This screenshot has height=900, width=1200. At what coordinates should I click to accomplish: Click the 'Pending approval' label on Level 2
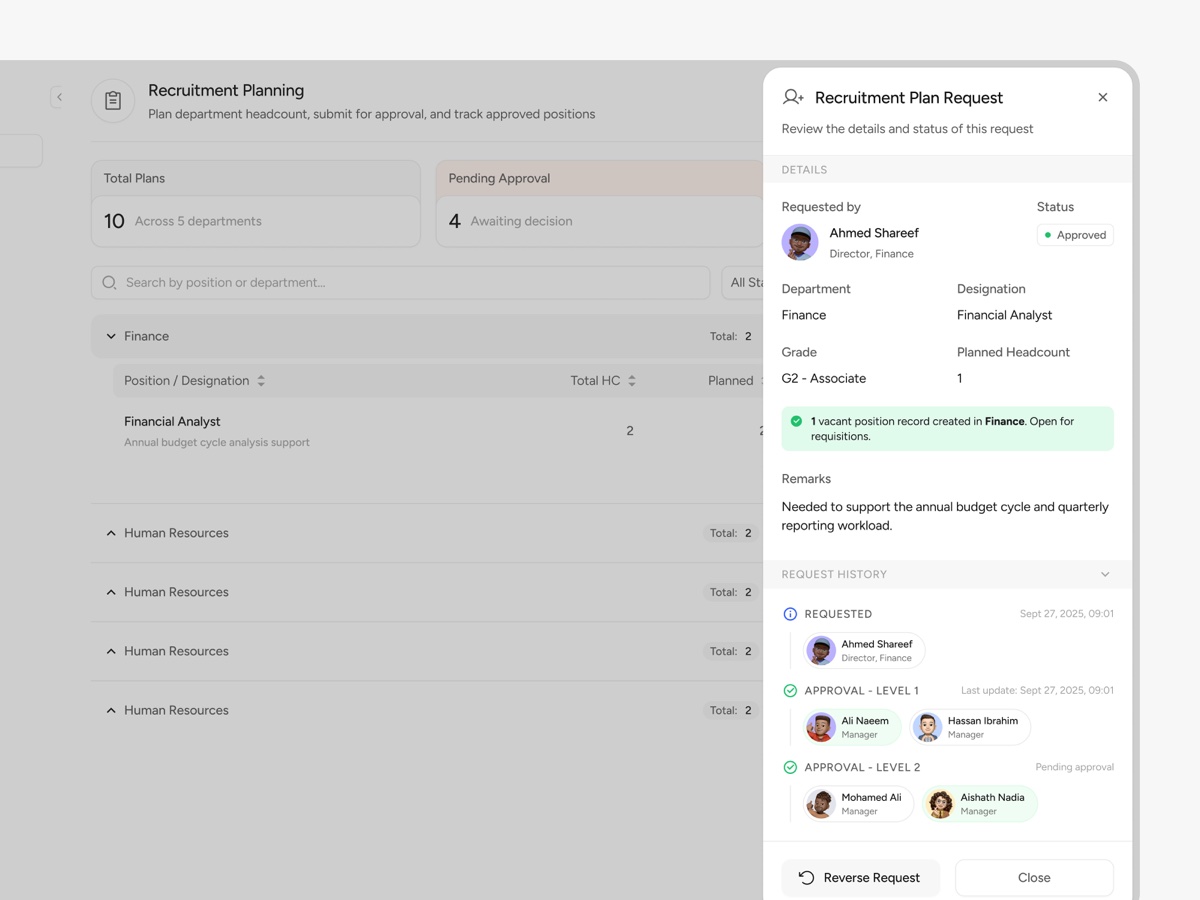(x=1074, y=768)
